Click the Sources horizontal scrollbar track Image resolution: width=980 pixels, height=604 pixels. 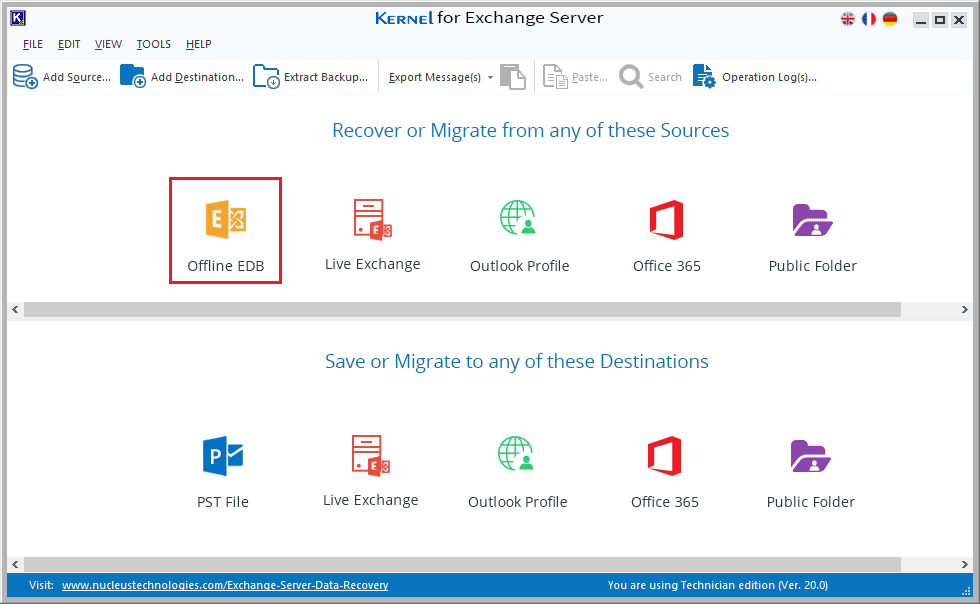[462, 310]
